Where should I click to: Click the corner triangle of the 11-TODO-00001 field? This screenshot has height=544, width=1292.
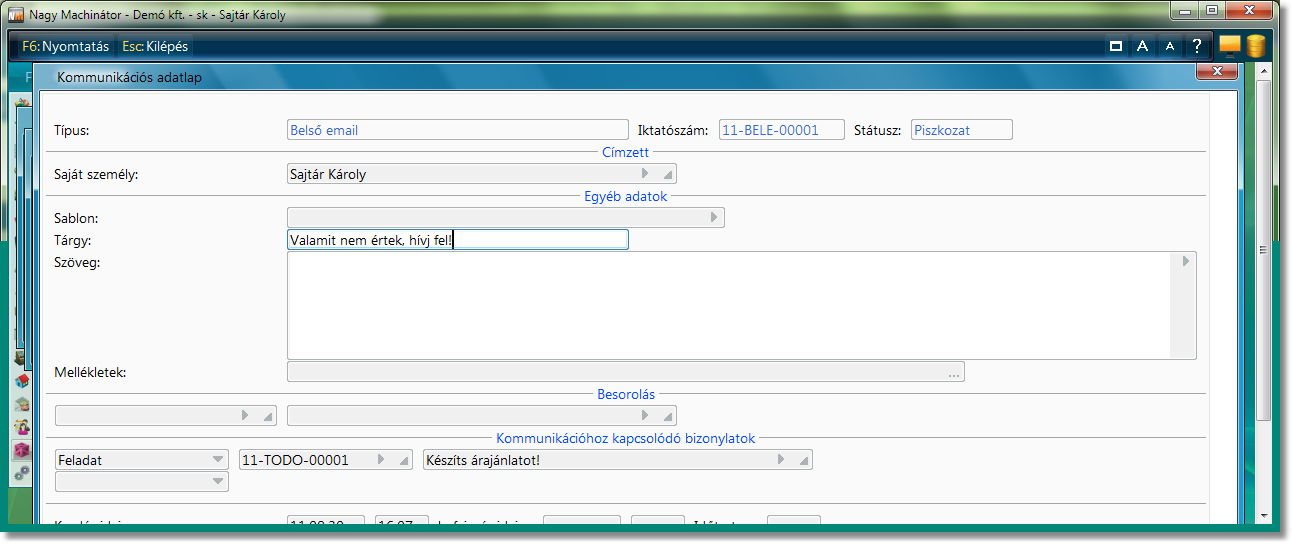click(402, 463)
